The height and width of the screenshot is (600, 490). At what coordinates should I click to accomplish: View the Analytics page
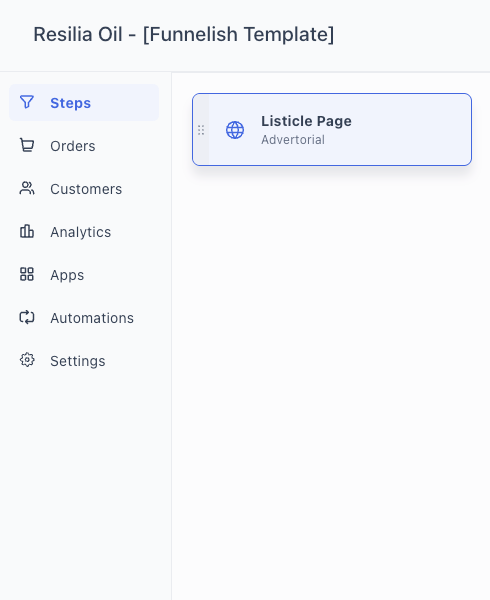coord(84,232)
